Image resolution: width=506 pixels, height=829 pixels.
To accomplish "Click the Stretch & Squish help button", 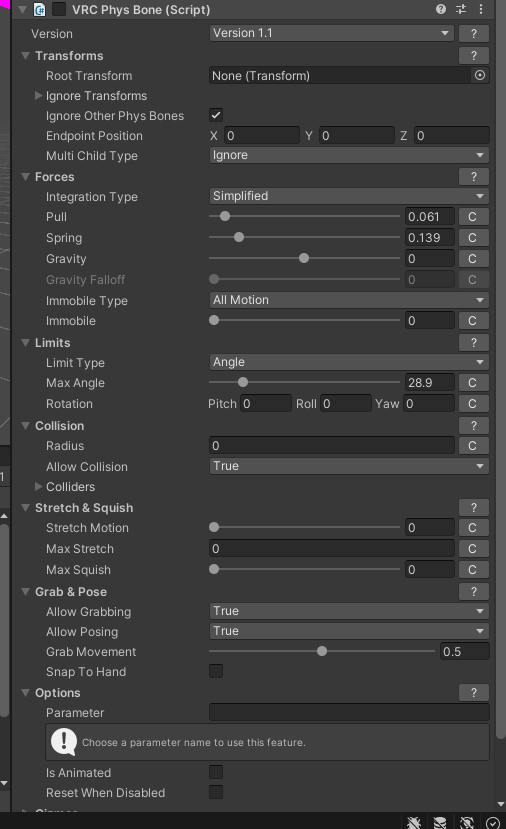I will (473, 508).
